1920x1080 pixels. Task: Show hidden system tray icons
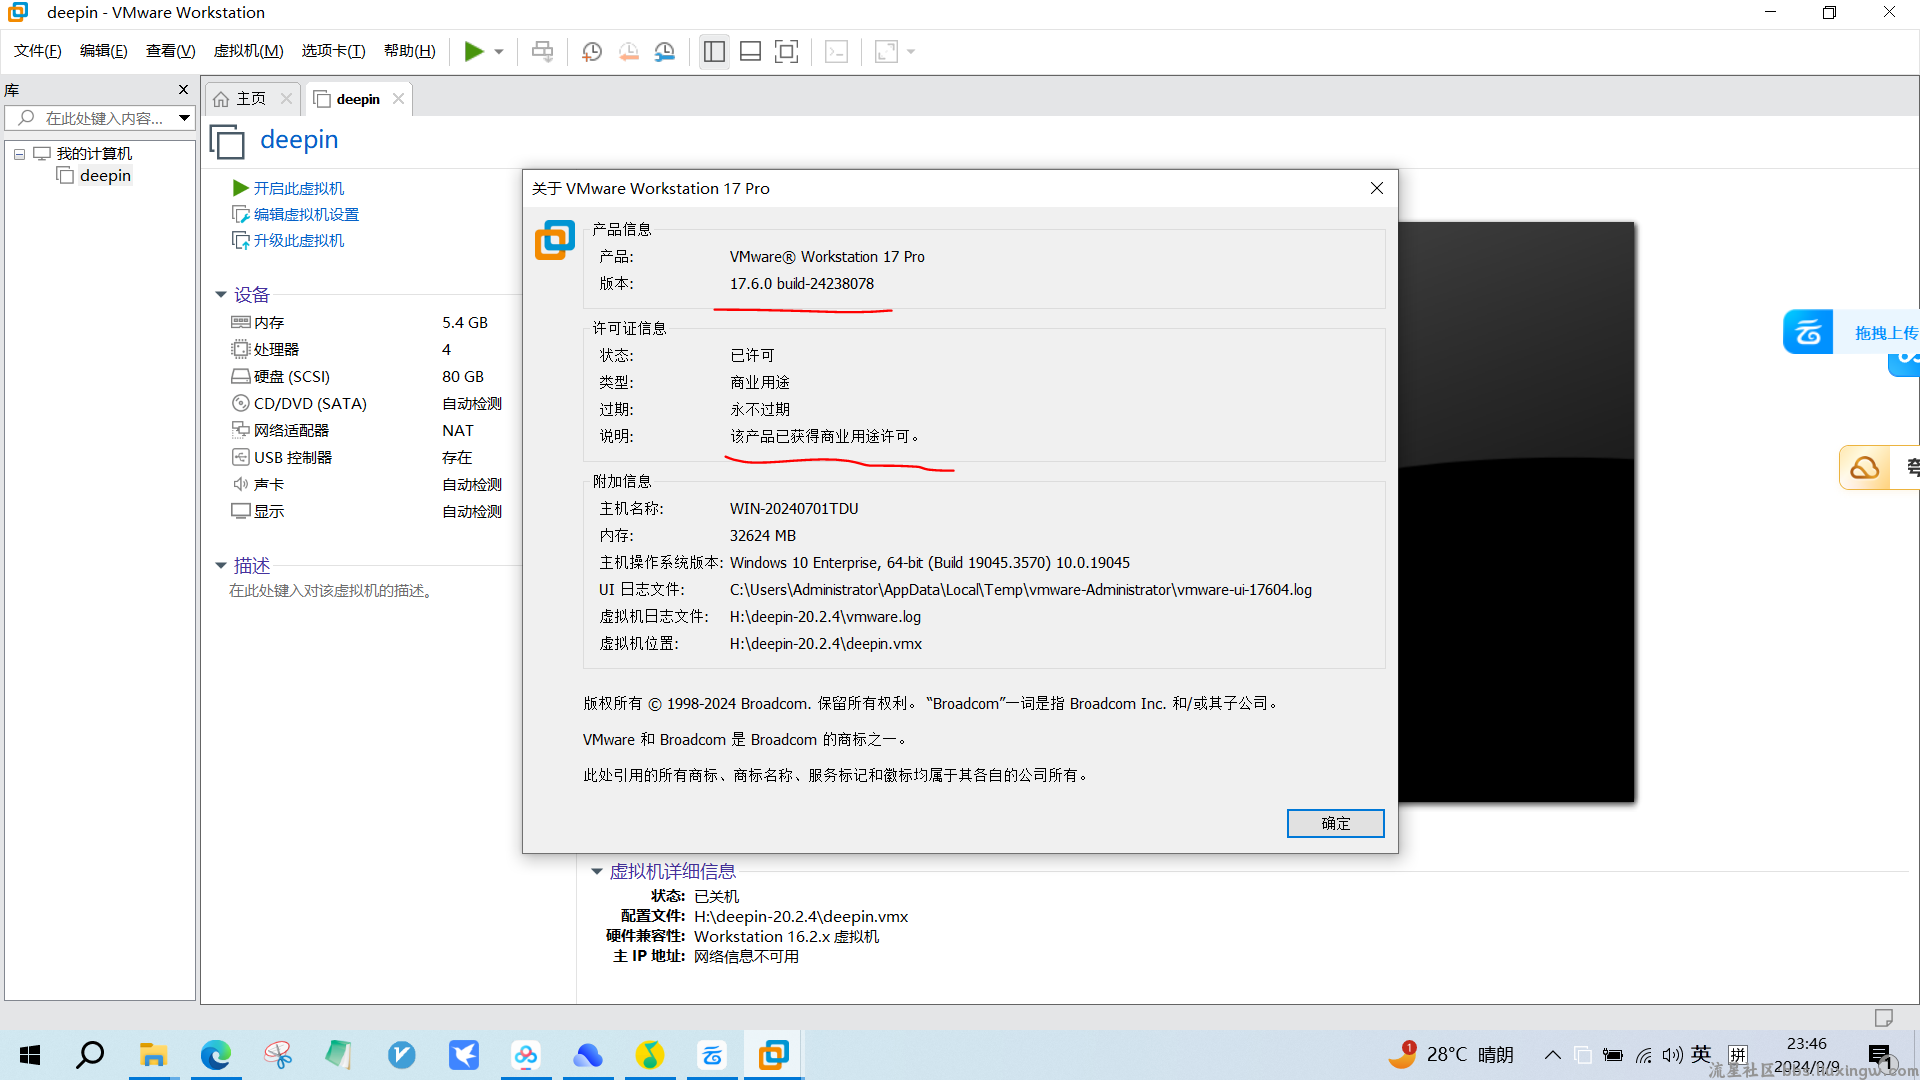(1552, 1055)
